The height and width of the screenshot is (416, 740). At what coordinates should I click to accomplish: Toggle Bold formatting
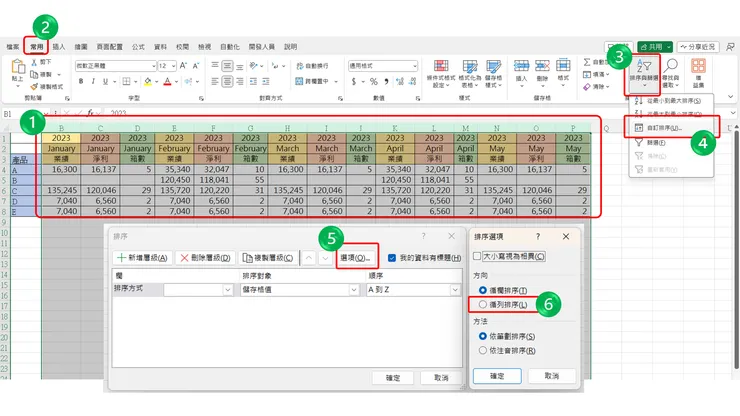(81, 81)
